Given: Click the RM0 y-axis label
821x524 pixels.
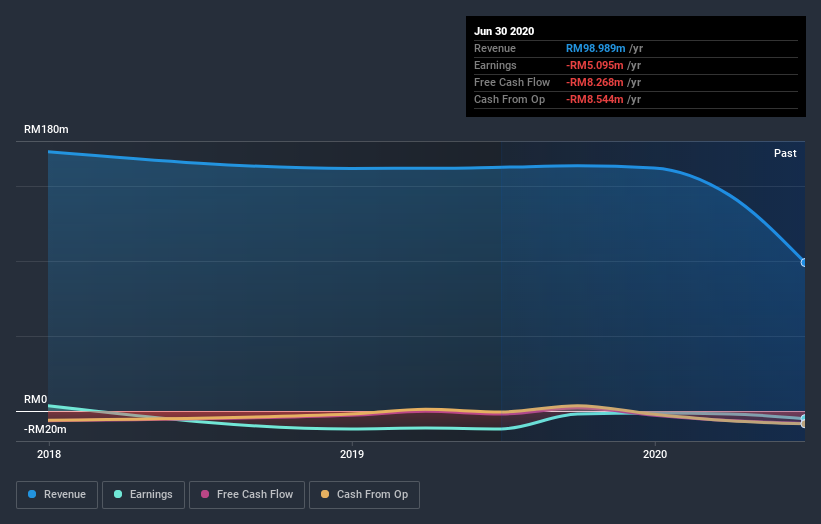Looking at the screenshot, I should [36, 399].
